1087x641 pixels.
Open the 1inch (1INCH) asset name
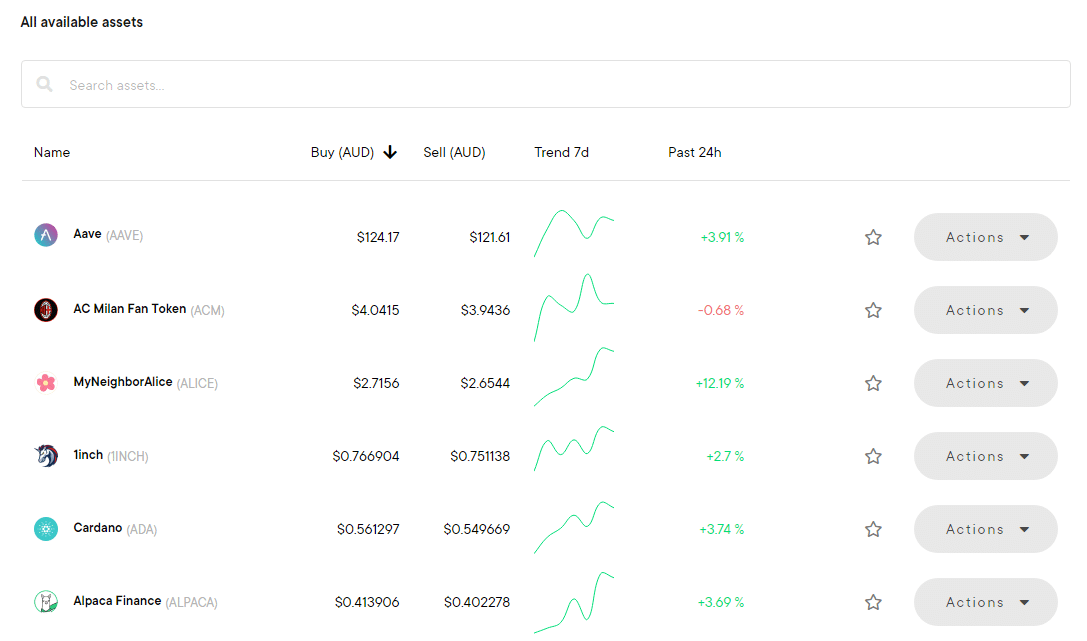pos(111,455)
